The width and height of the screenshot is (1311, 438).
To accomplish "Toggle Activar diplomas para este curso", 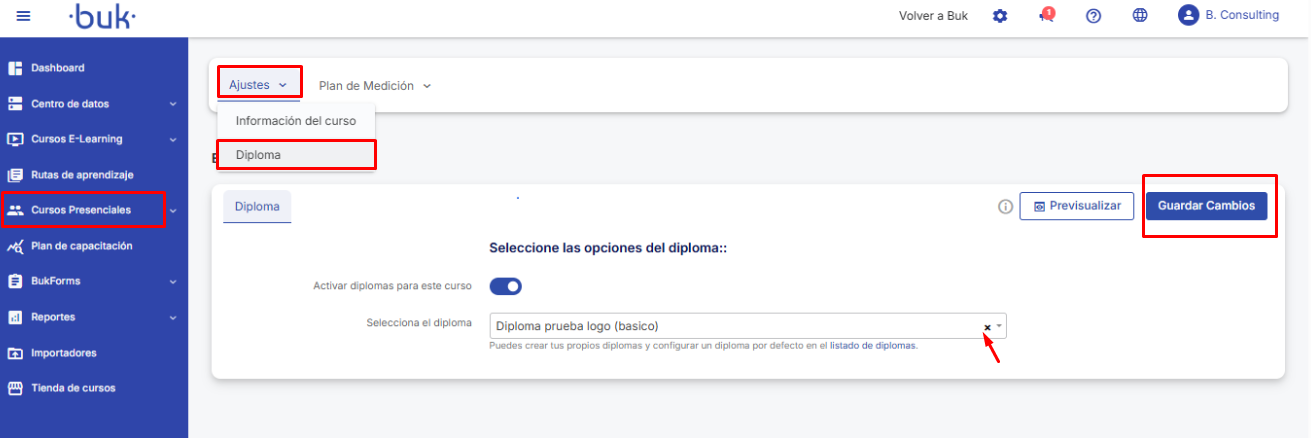I will (506, 287).
